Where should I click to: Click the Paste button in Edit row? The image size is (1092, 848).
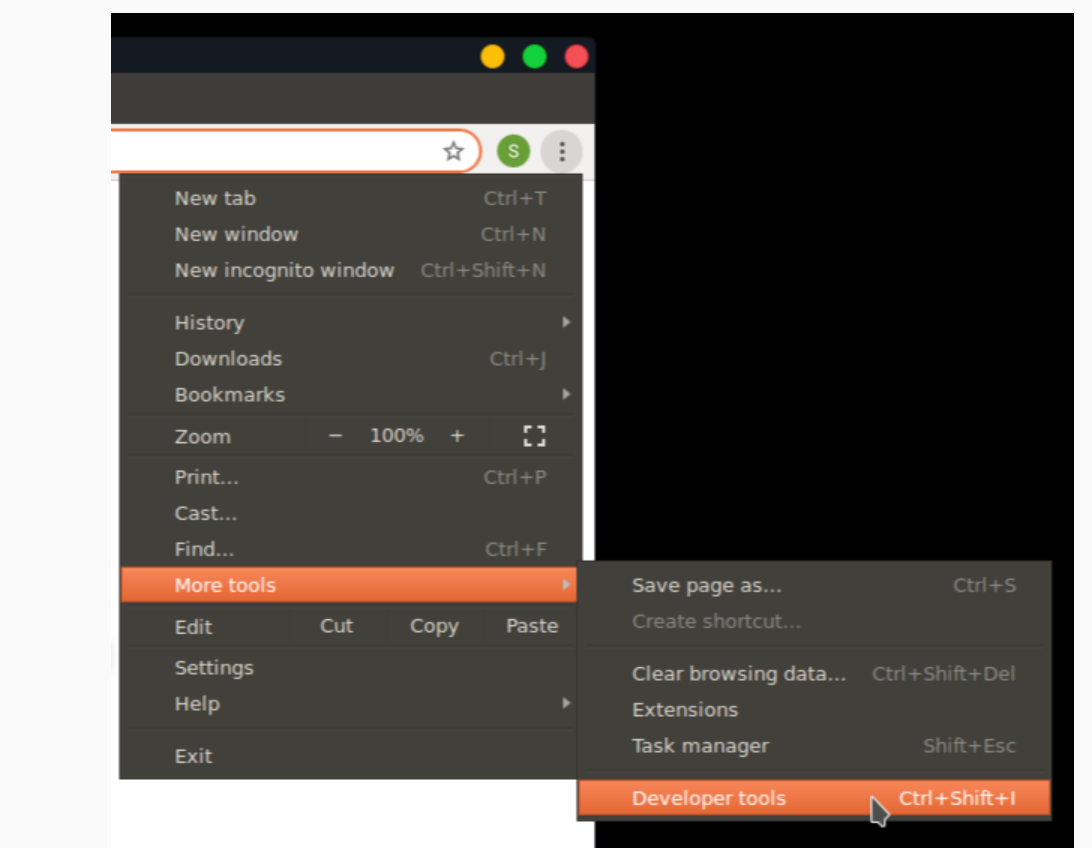pyautogui.click(x=531, y=626)
